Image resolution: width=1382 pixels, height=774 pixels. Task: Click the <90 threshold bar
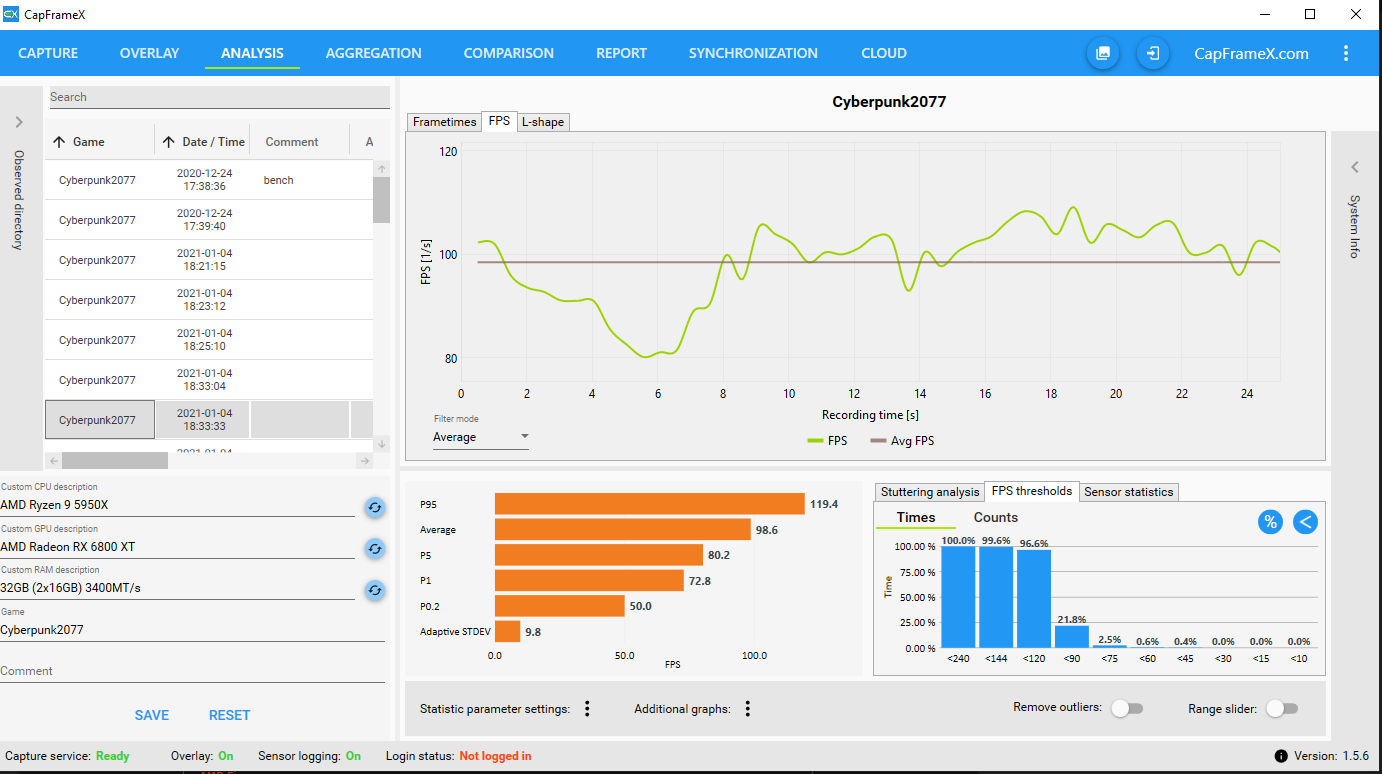1071,637
